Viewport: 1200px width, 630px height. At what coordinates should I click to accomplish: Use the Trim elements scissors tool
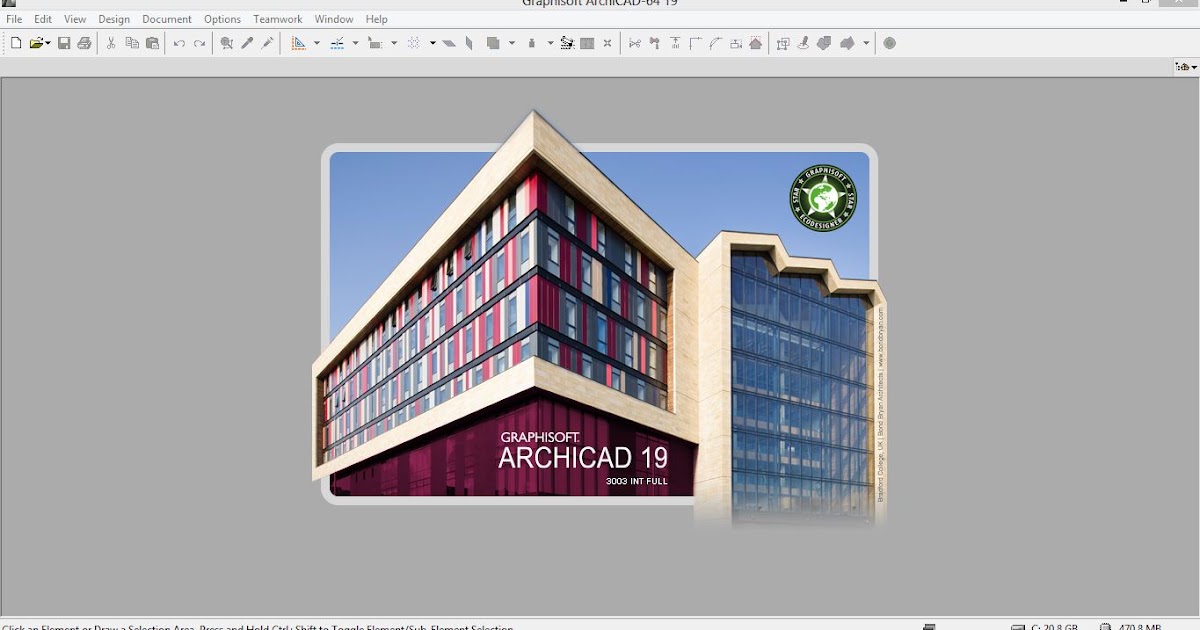634,43
